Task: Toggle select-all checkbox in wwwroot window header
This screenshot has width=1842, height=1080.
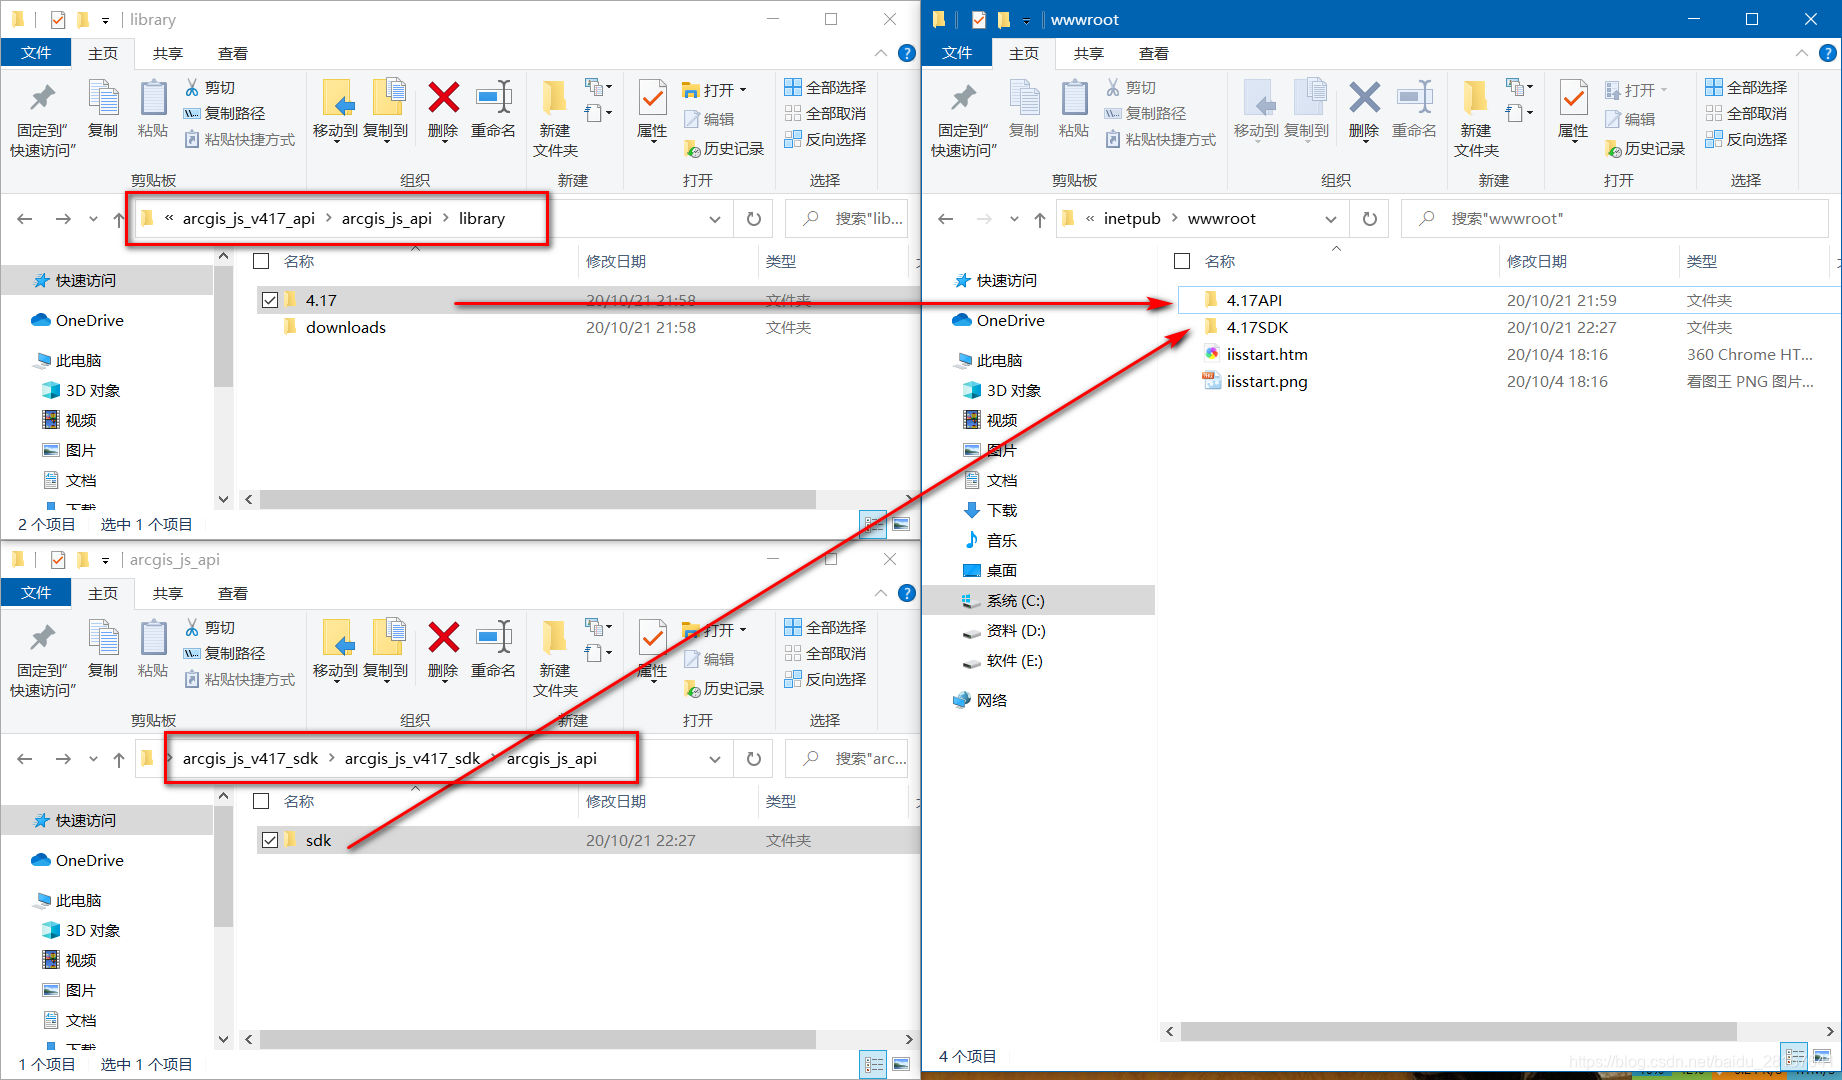Action: (x=1182, y=261)
